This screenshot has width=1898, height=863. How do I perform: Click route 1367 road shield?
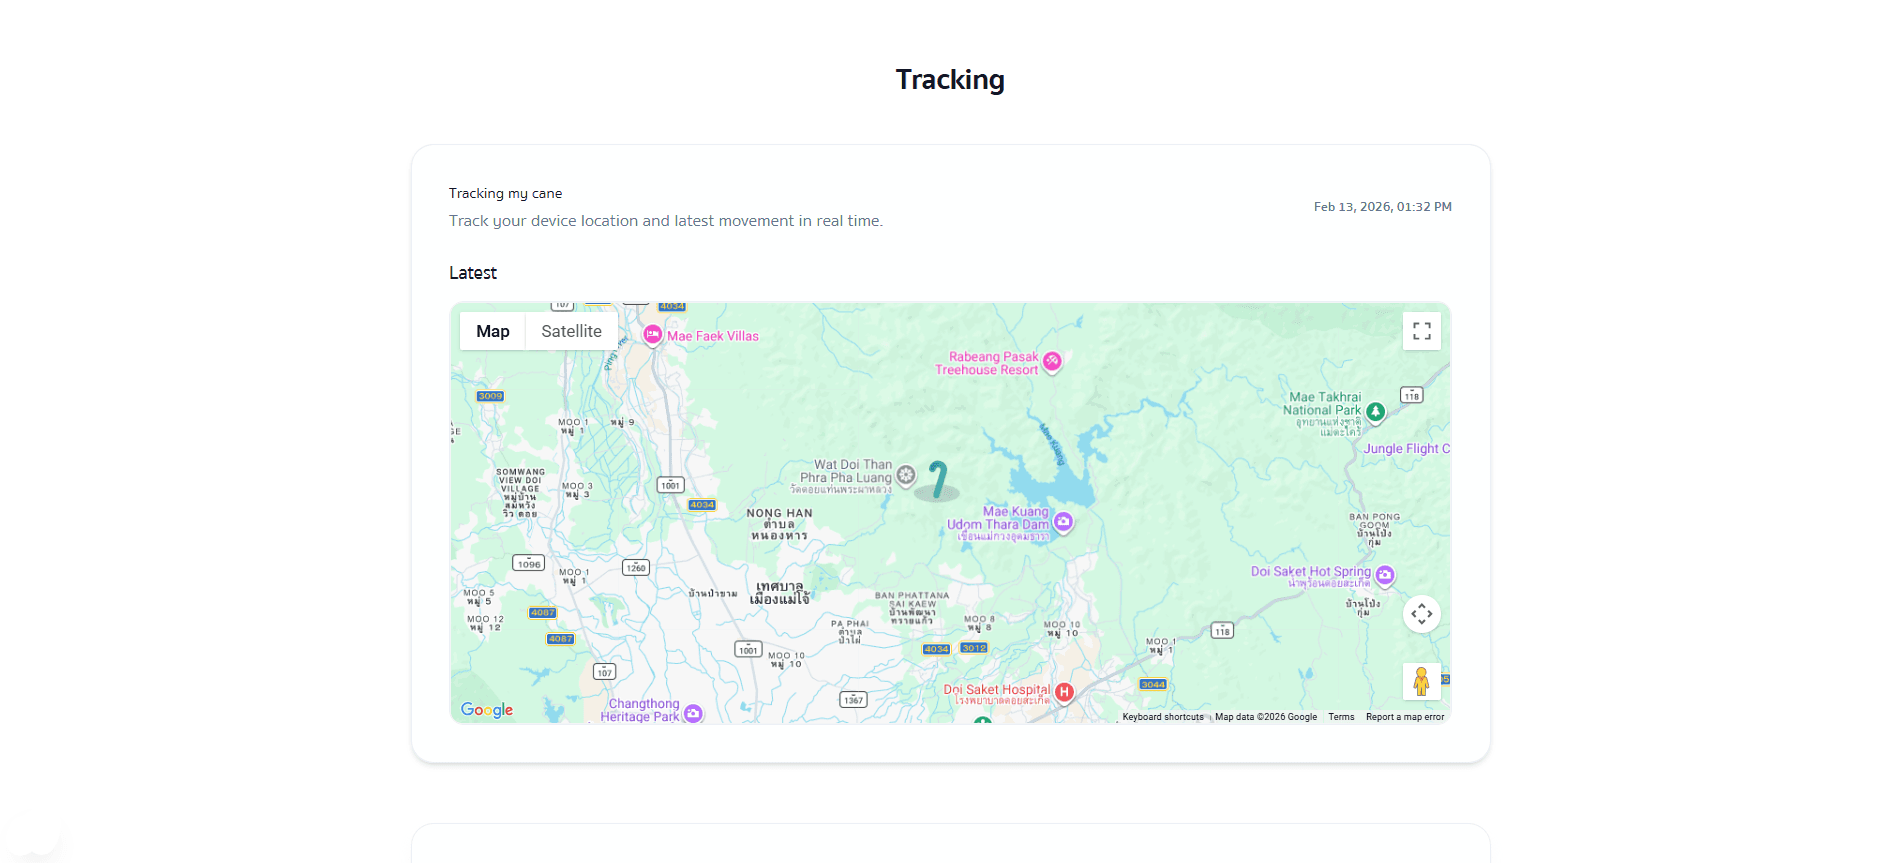(853, 700)
